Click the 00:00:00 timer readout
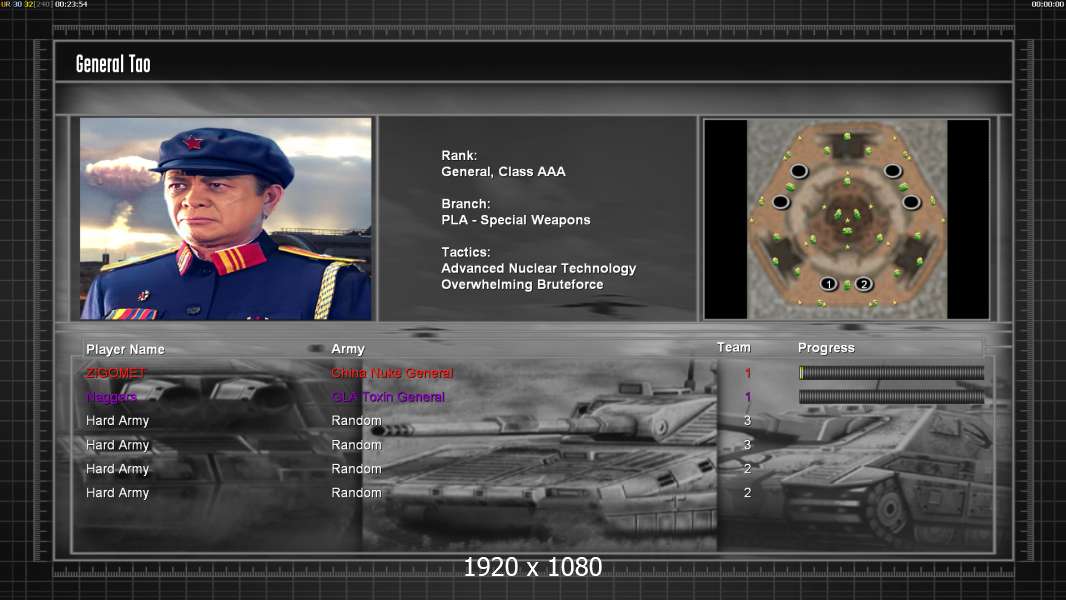This screenshot has height=600, width=1066. (1047, 4)
